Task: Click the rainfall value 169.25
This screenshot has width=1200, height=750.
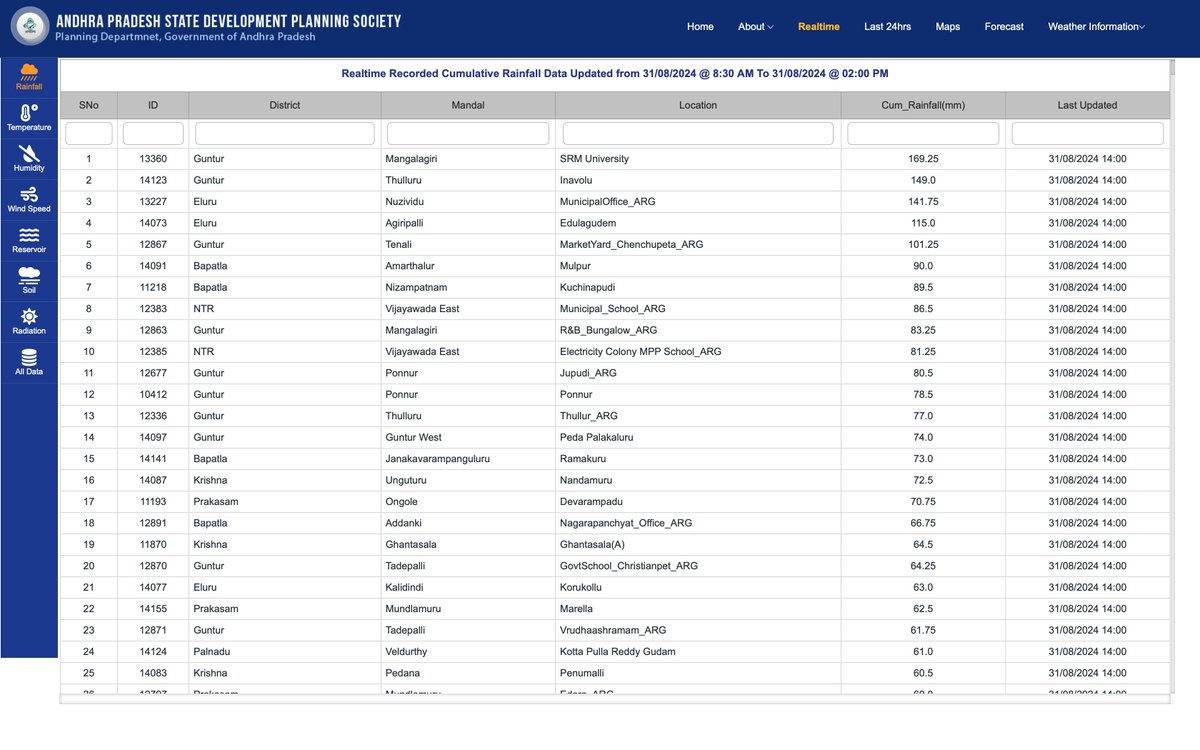Action: pyautogui.click(x=923, y=159)
